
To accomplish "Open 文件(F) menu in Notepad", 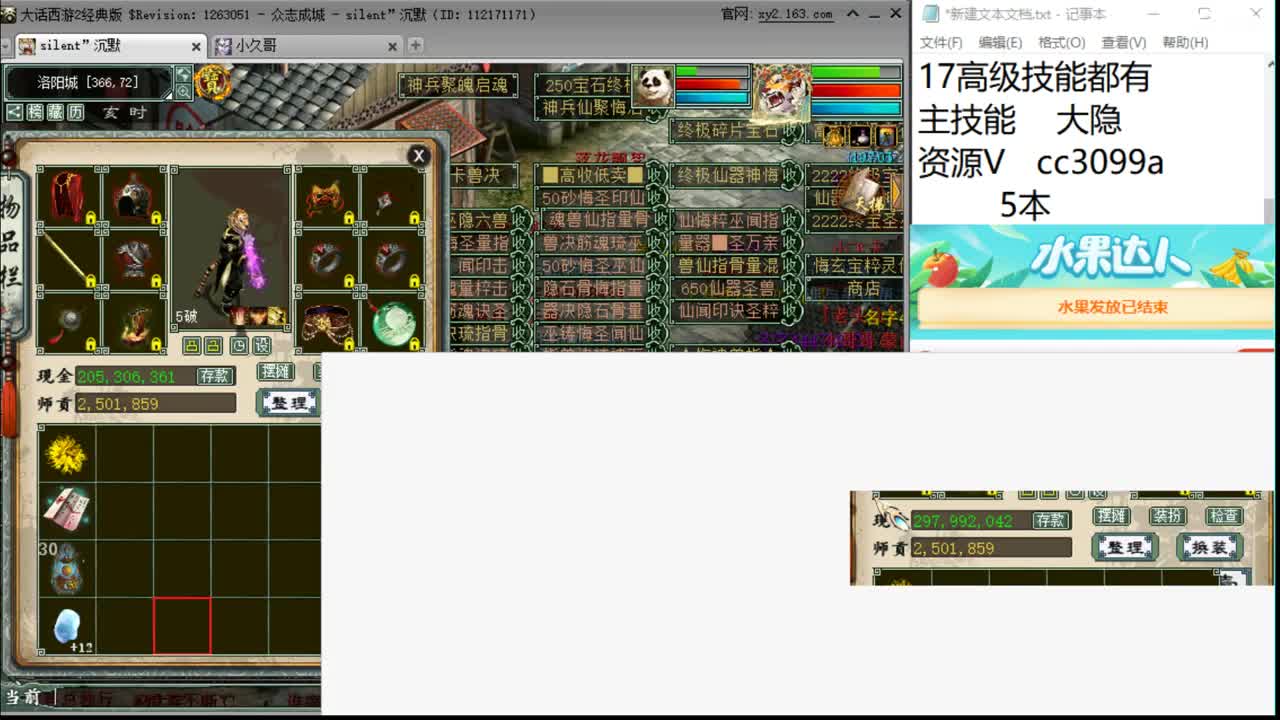I will pos(941,42).
